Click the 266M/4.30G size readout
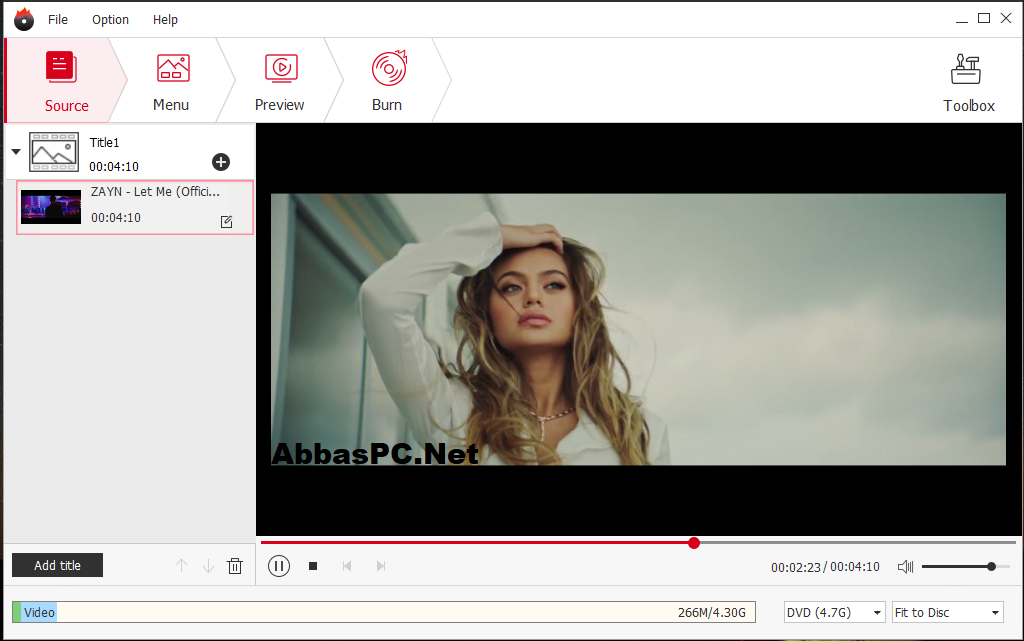Viewport: 1024px width, 641px height. coord(712,612)
